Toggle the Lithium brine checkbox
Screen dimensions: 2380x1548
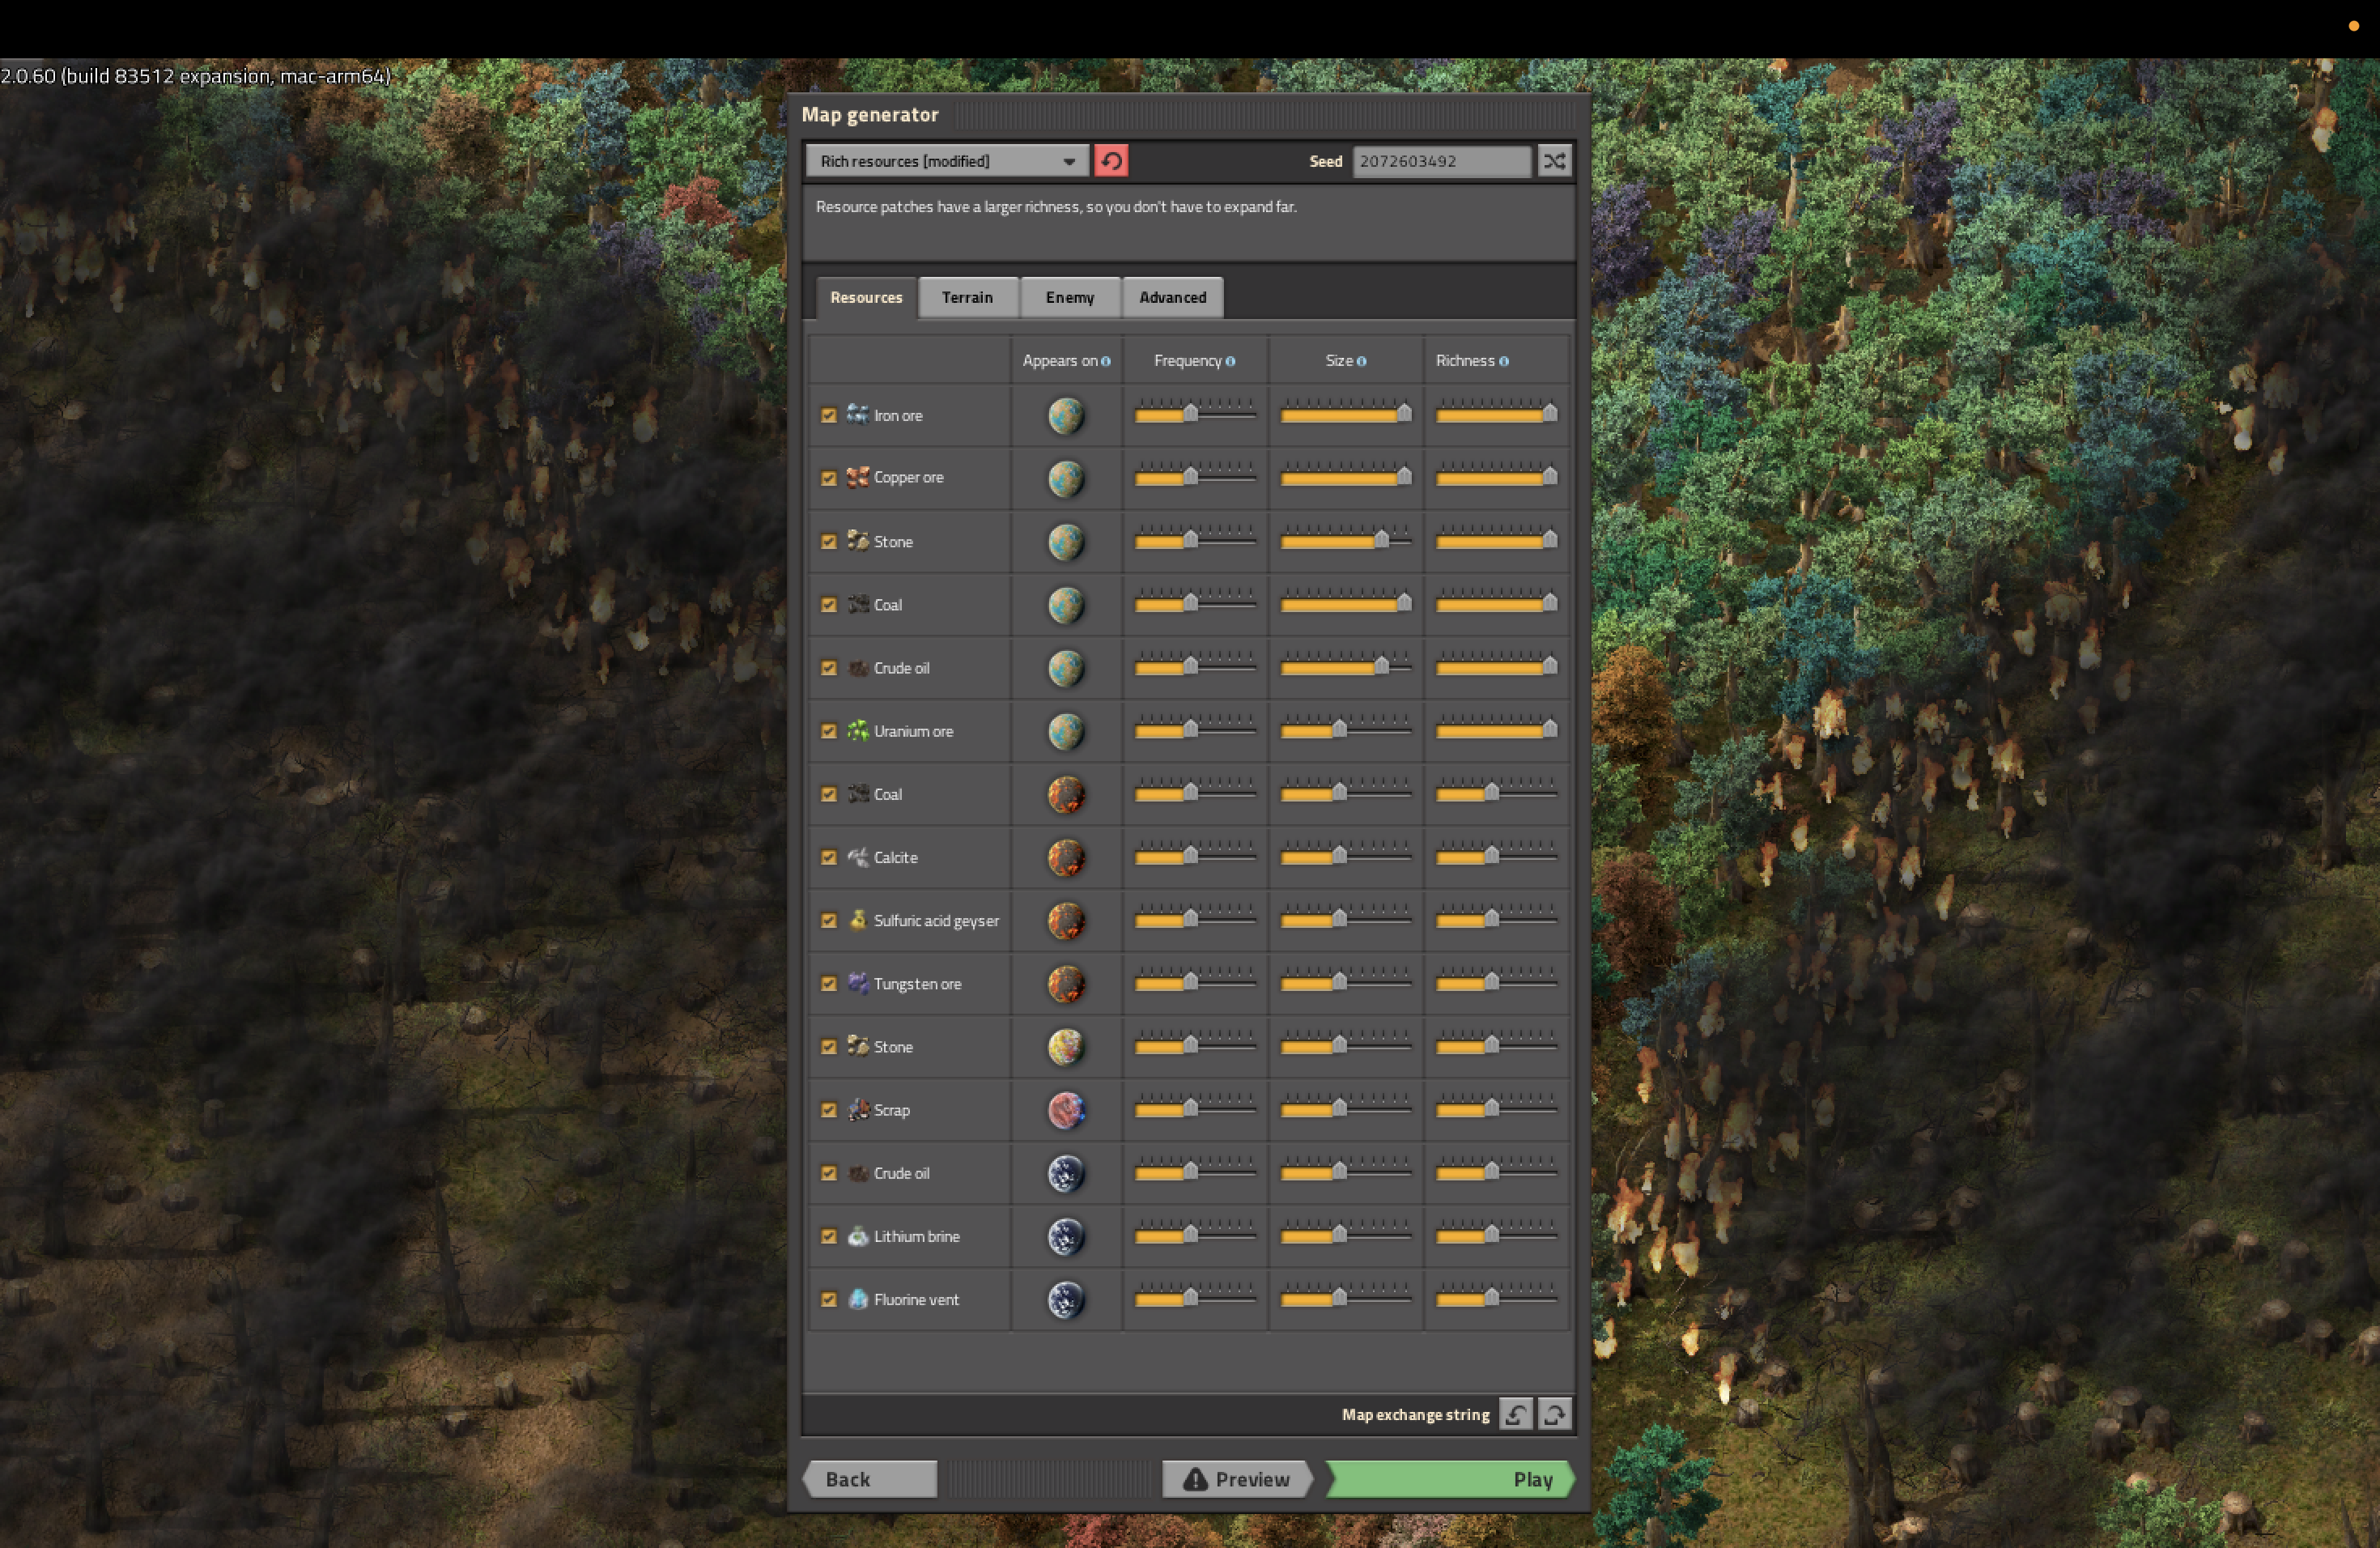pyautogui.click(x=828, y=1236)
